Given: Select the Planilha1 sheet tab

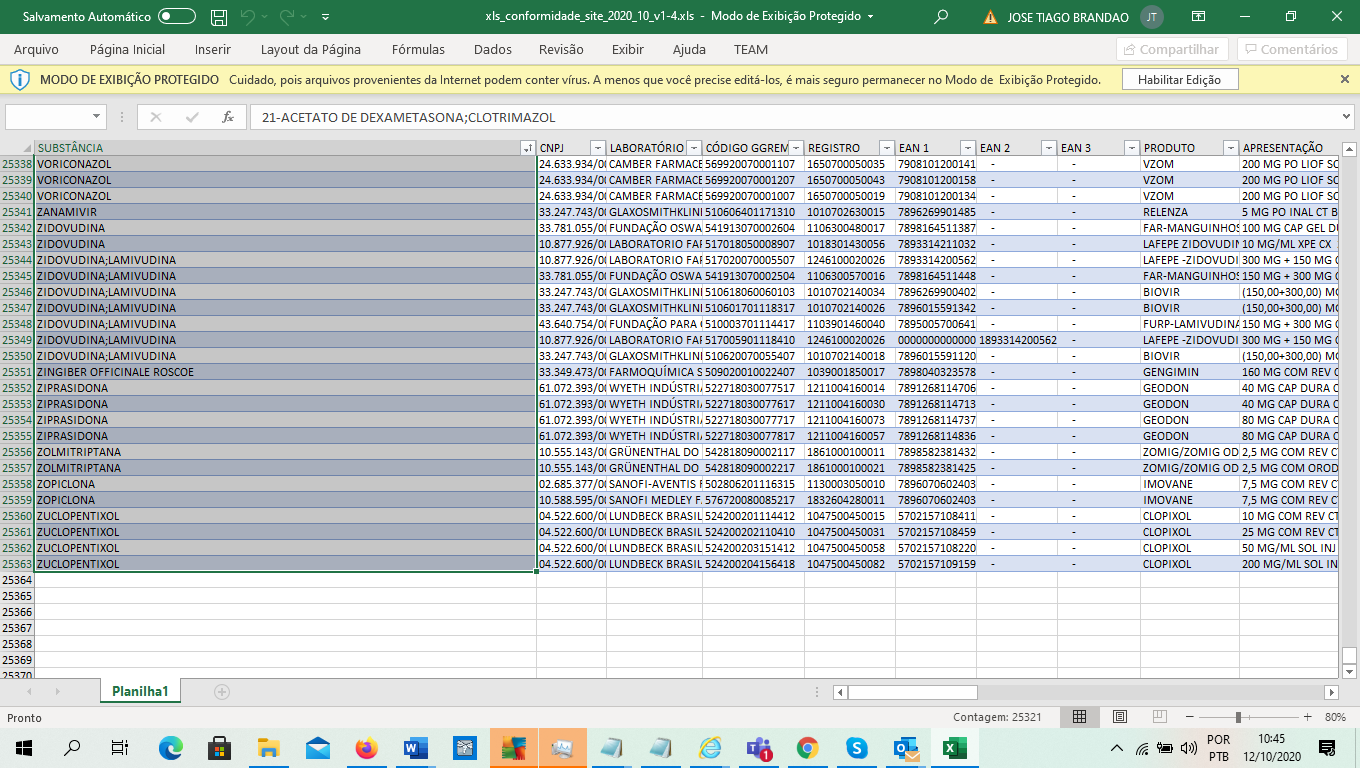Looking at the screenshot, I should coord(140,691).
